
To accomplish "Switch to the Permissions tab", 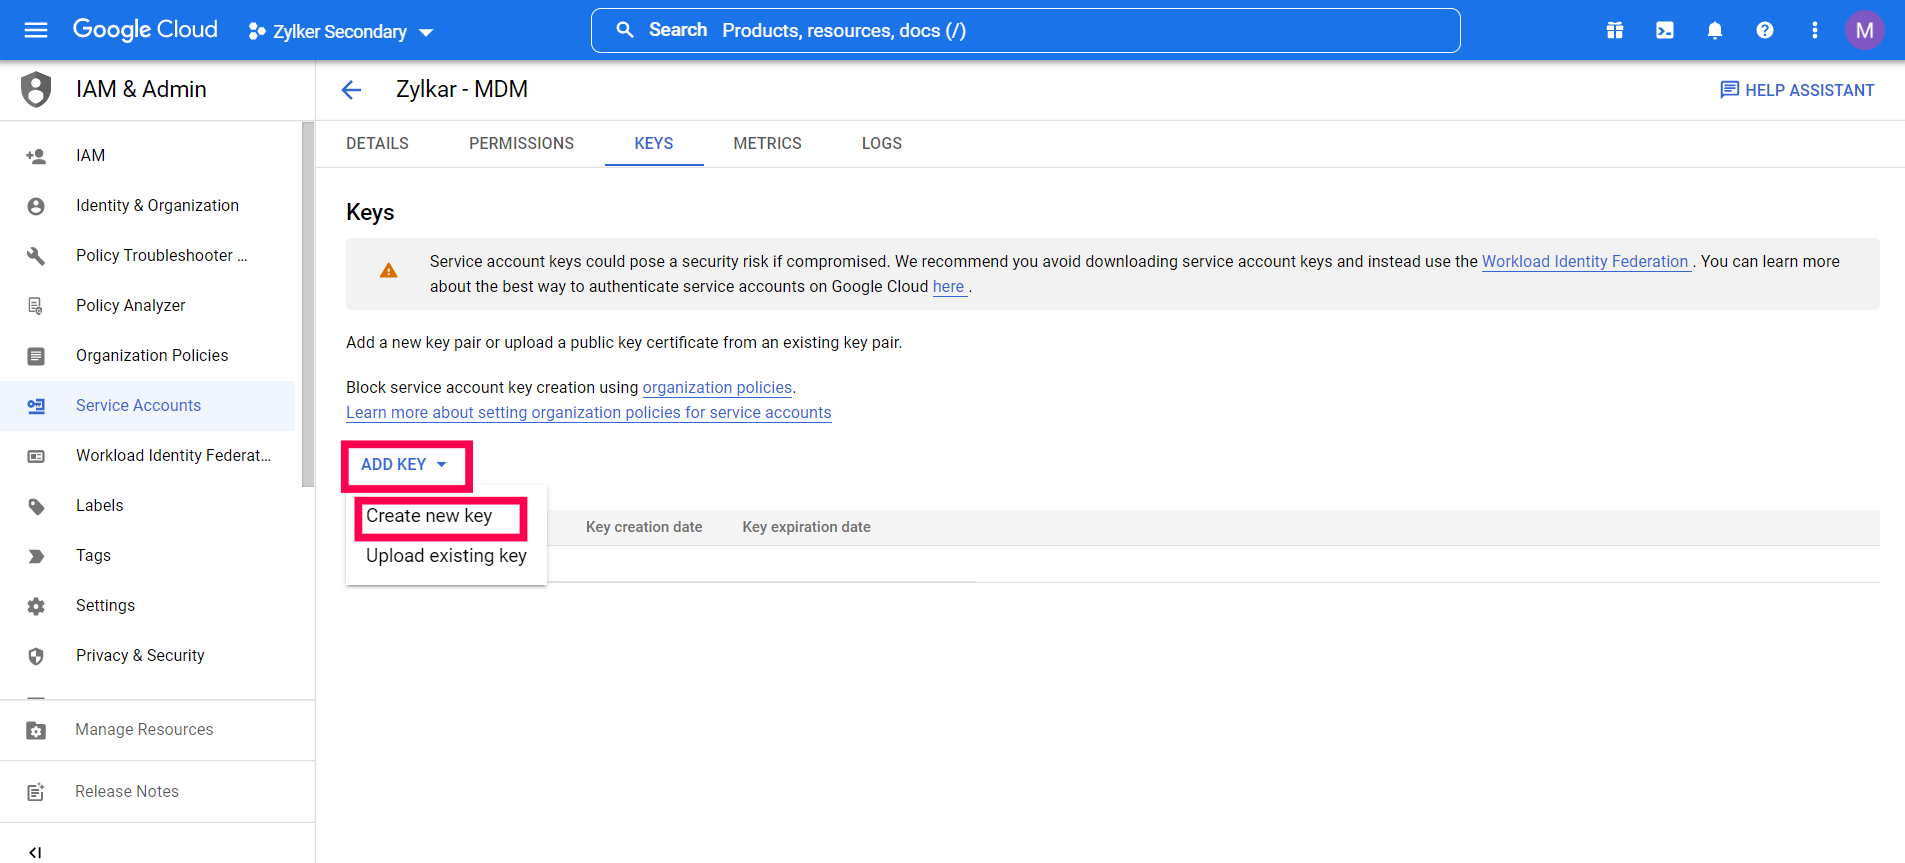I will point(521,143).
